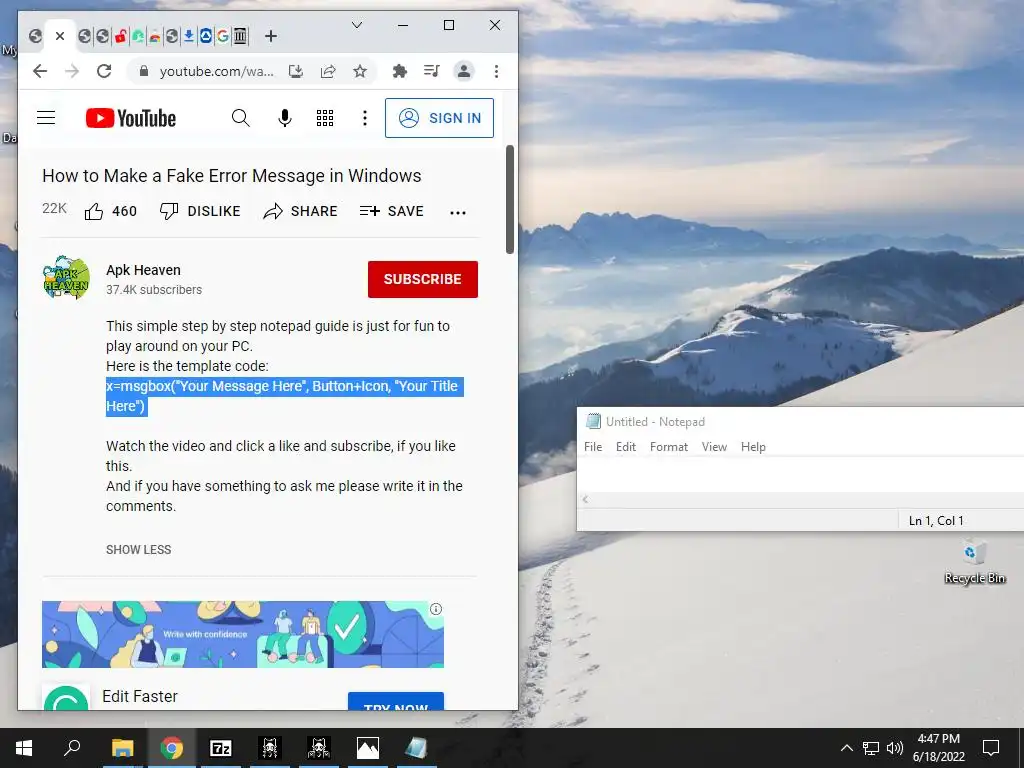
Task: Open Chrome media controls icon
Action: point(432,71)
